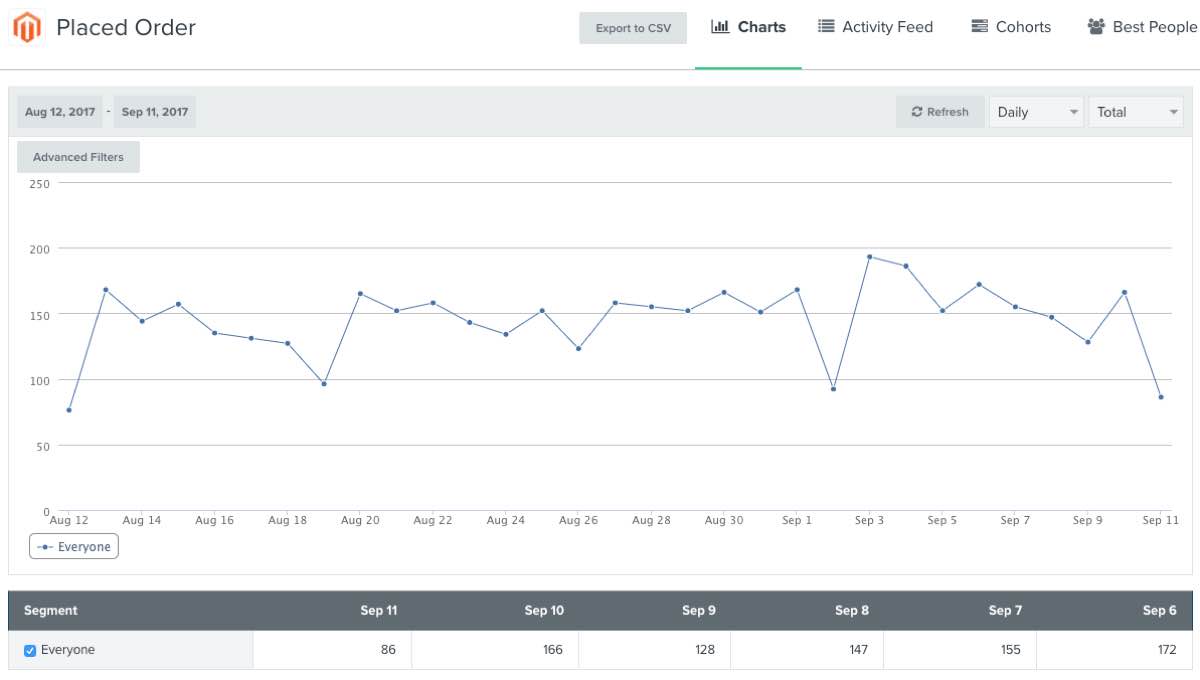Open Advanced Filters

click(x=78, y=157)
